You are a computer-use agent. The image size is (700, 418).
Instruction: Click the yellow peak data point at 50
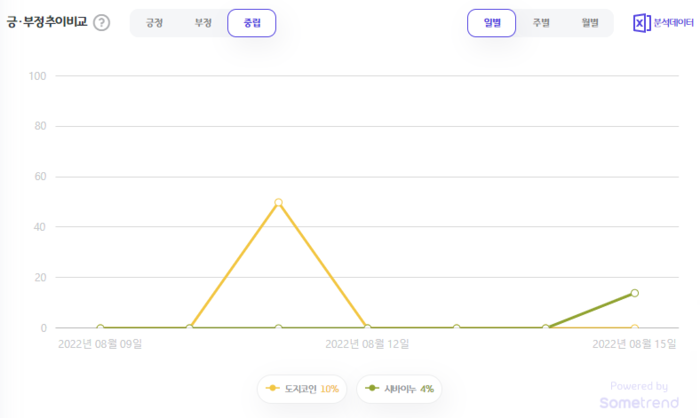click(x=278, y=203)
